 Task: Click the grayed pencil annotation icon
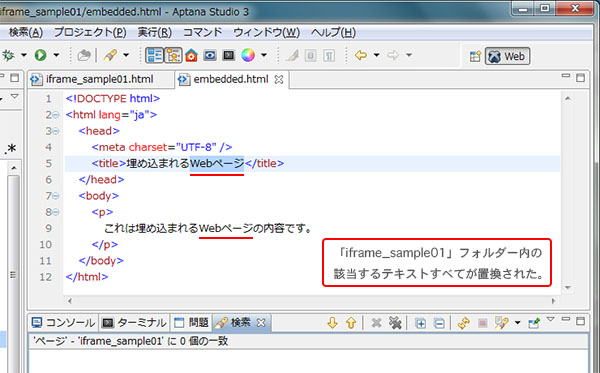[293, 56]
